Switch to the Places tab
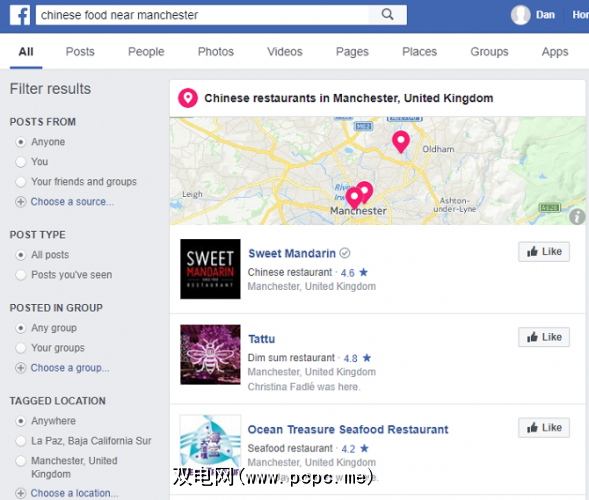 [x=420, y=51]
